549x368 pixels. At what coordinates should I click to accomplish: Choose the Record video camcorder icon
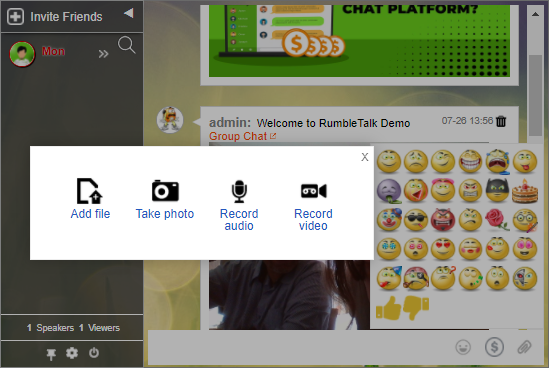coord(313,191)
